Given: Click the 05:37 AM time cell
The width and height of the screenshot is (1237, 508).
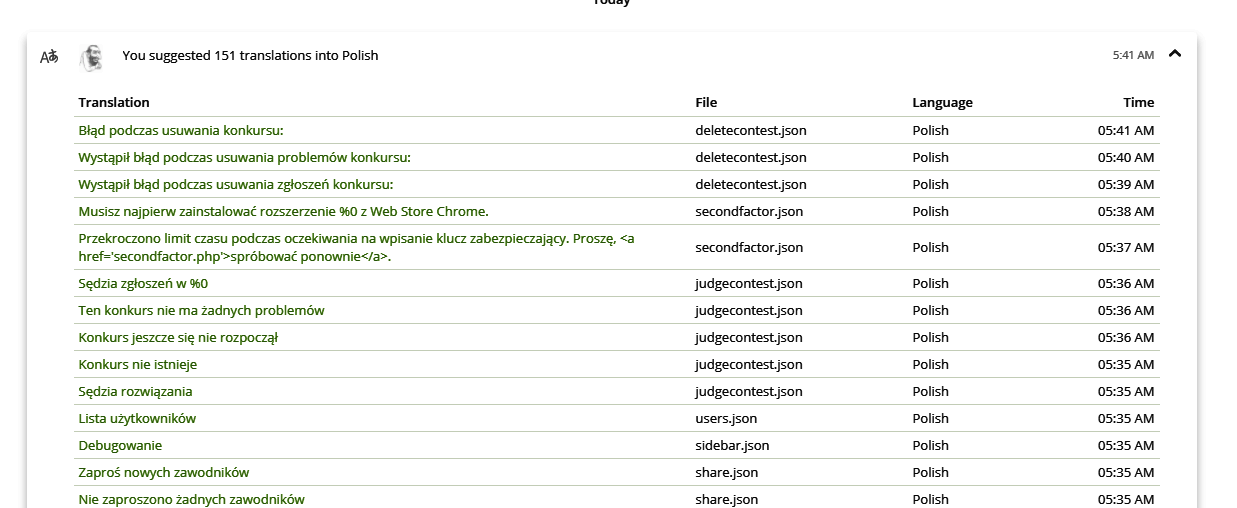Looking at the screenshot, I should 1126,247.
